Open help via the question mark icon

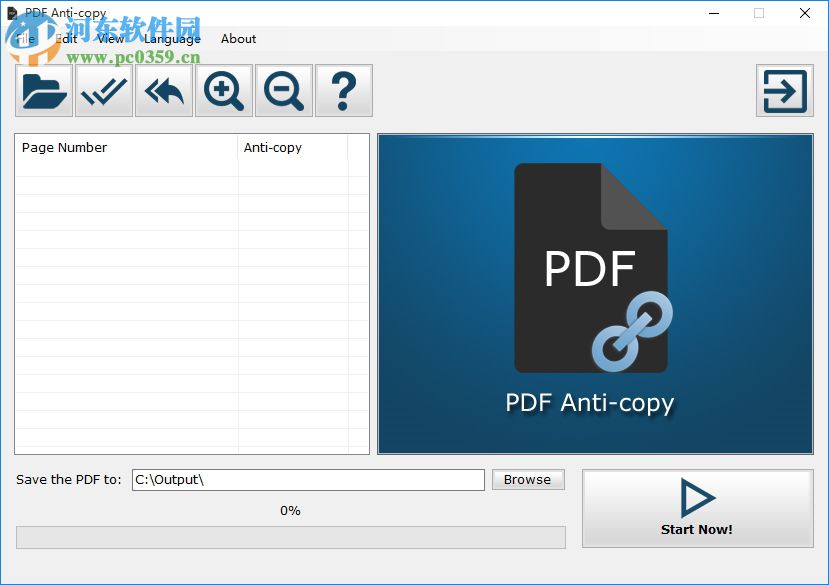[343, 90]
